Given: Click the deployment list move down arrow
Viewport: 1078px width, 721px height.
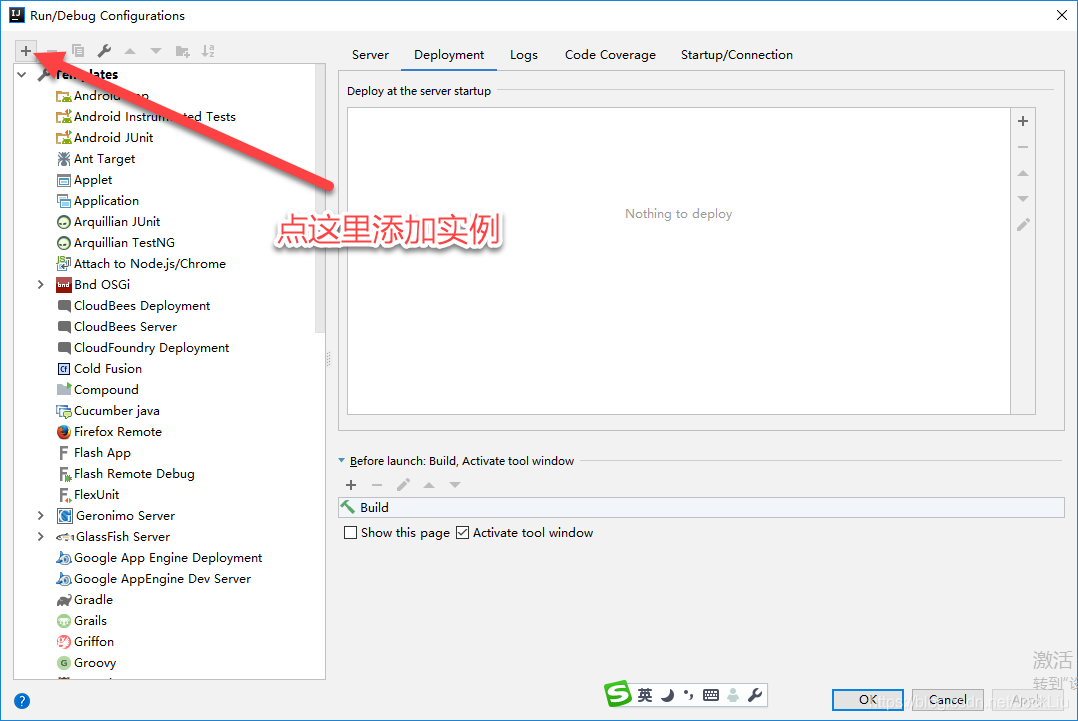Looking at the screenshot, I should pos(1023,199).
